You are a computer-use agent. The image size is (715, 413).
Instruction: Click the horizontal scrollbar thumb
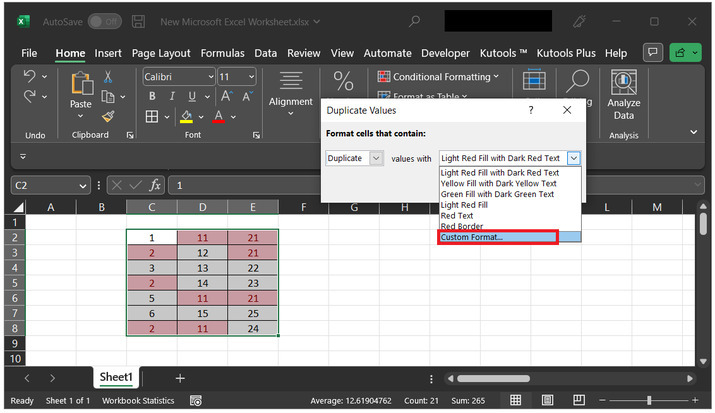(x=493, y=379)
